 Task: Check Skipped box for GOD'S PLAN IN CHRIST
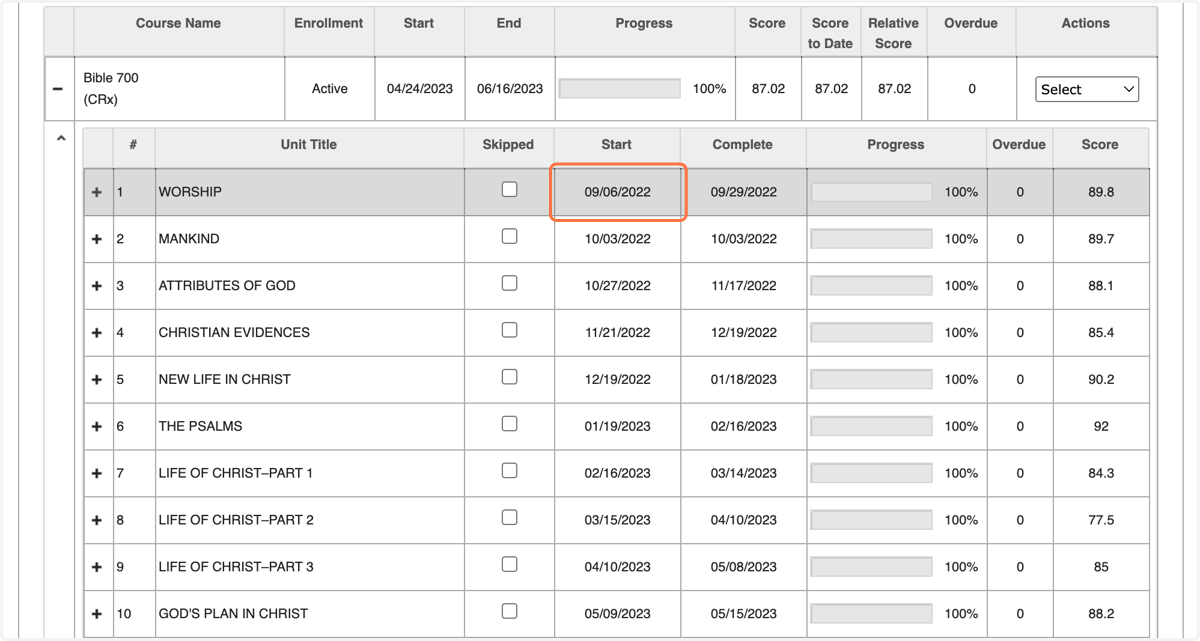point(509,611)
